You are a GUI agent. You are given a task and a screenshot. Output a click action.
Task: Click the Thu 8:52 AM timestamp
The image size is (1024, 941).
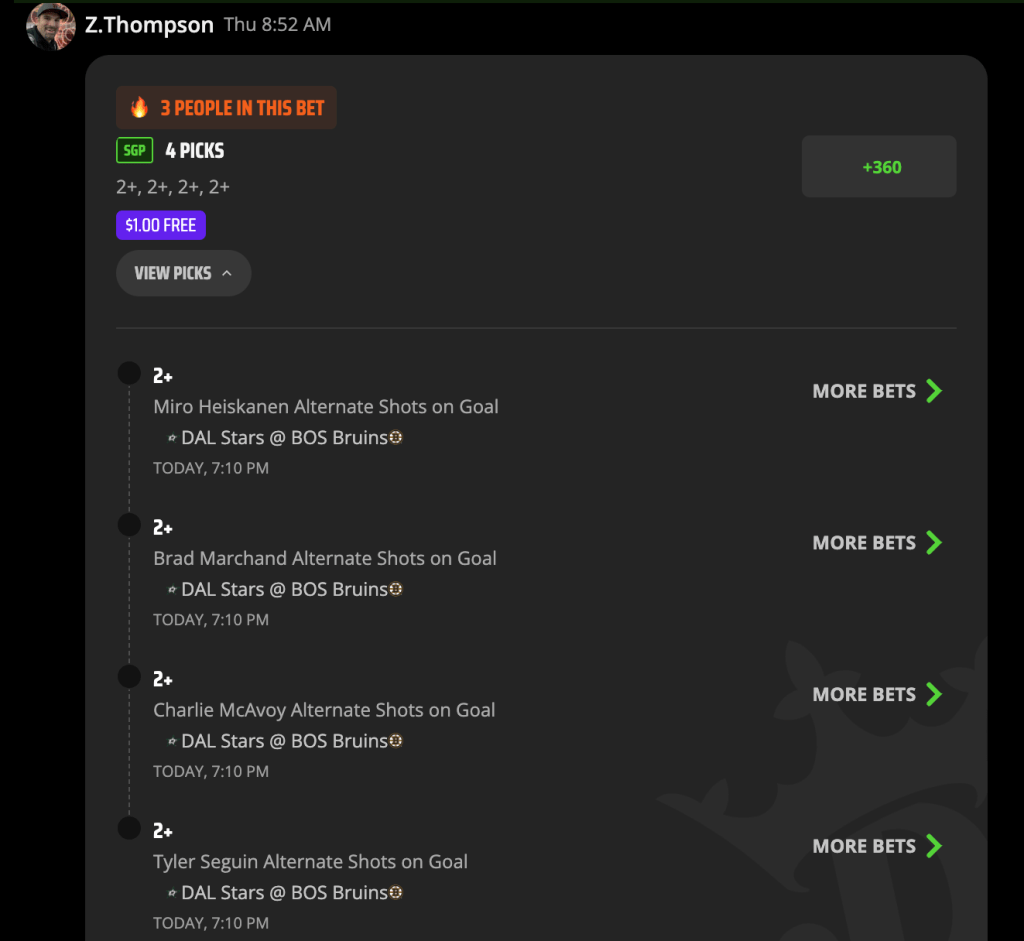[278, 25]
